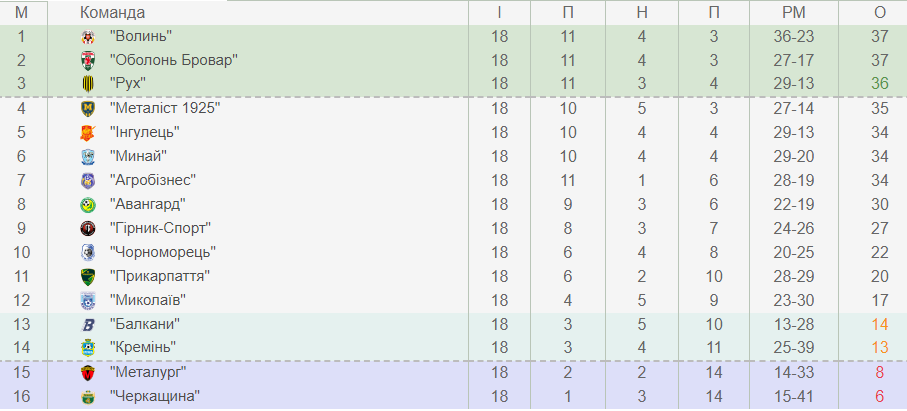The height and width of the screenshot is (411, 907).
Task: Click the Hirnyk-Sport club crest
Action: (x=88, y=228)
